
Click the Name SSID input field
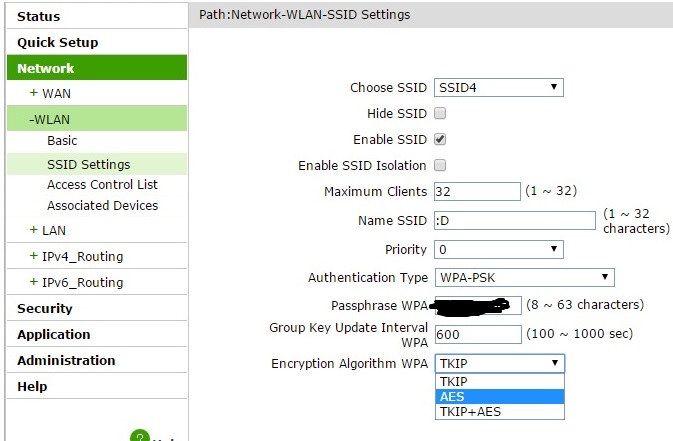point(515,221)
